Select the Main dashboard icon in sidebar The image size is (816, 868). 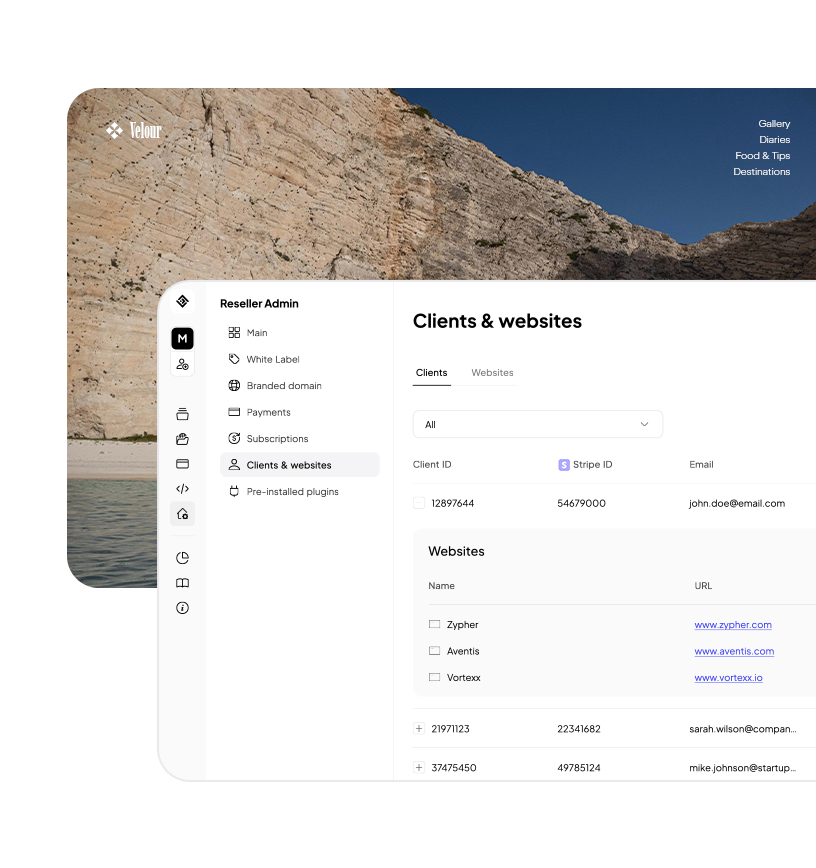click(235, 332)
